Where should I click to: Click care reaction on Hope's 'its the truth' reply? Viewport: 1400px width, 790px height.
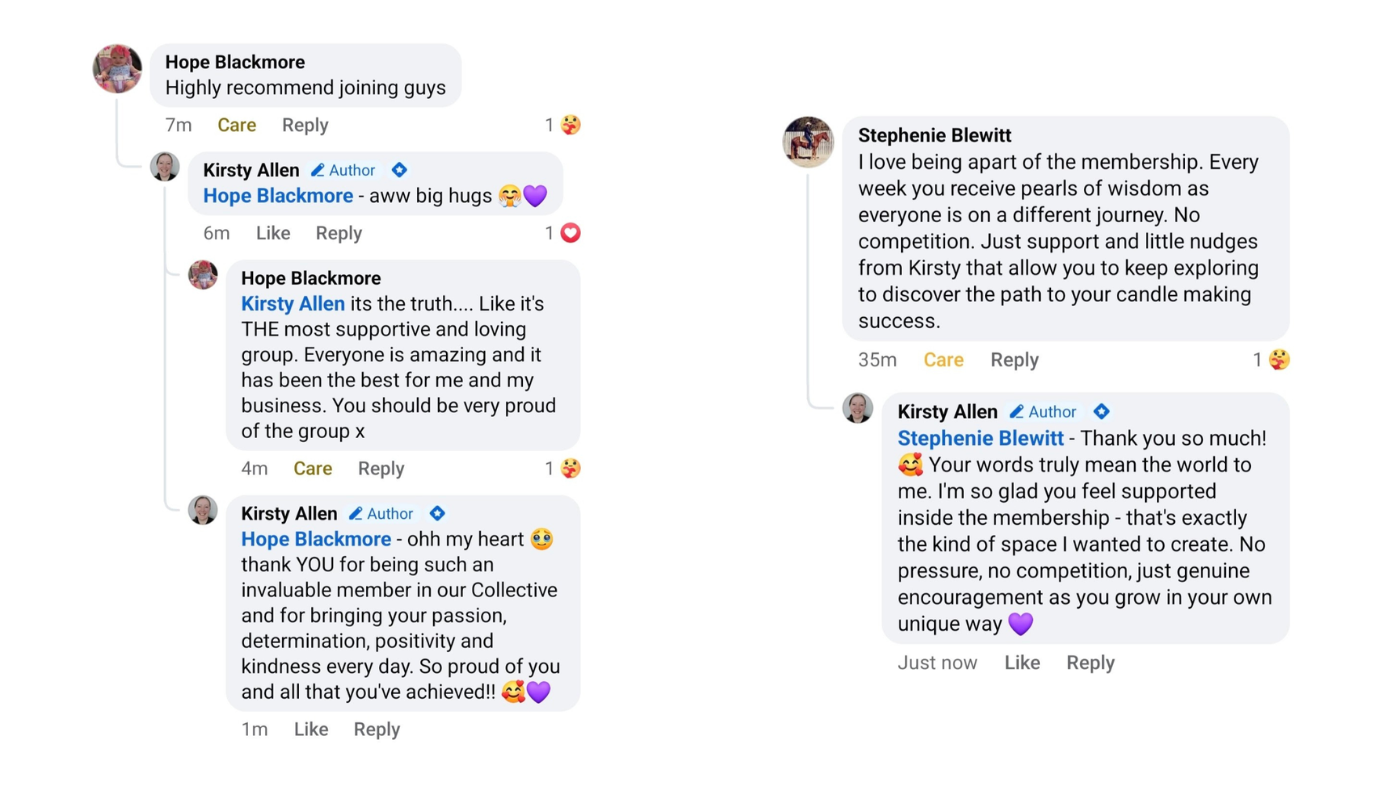(x=570, y=468)
